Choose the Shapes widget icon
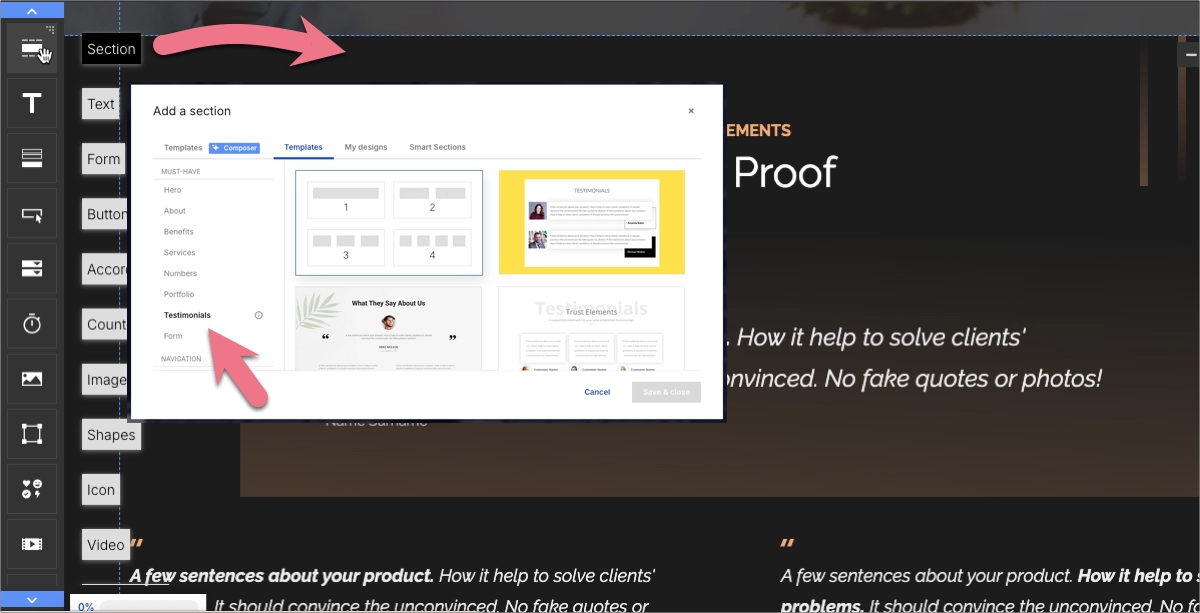1200x613 pixels. (32, 433)
